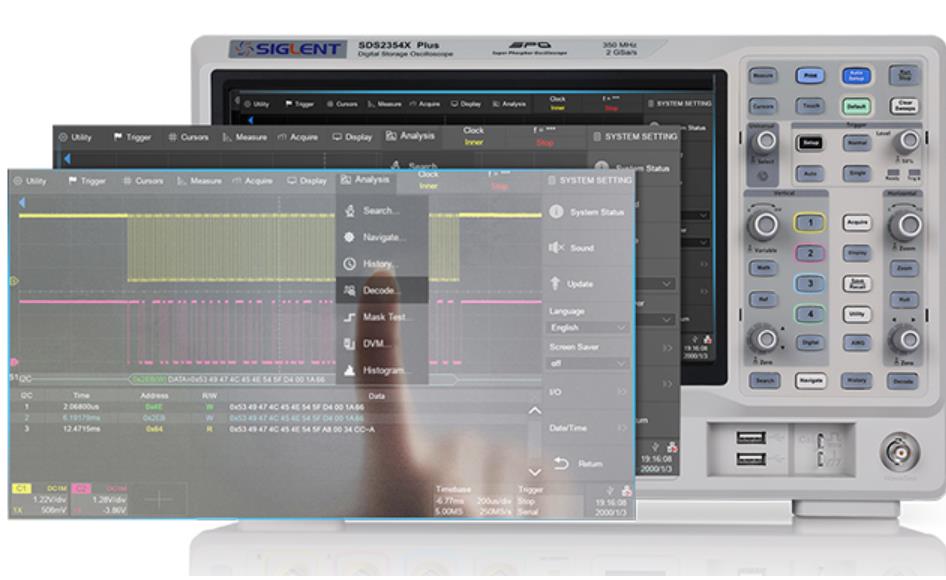The image size is (946, 580).
Task: Toggle channel C2 in the bottom bar
Action: tap(82, 488)
